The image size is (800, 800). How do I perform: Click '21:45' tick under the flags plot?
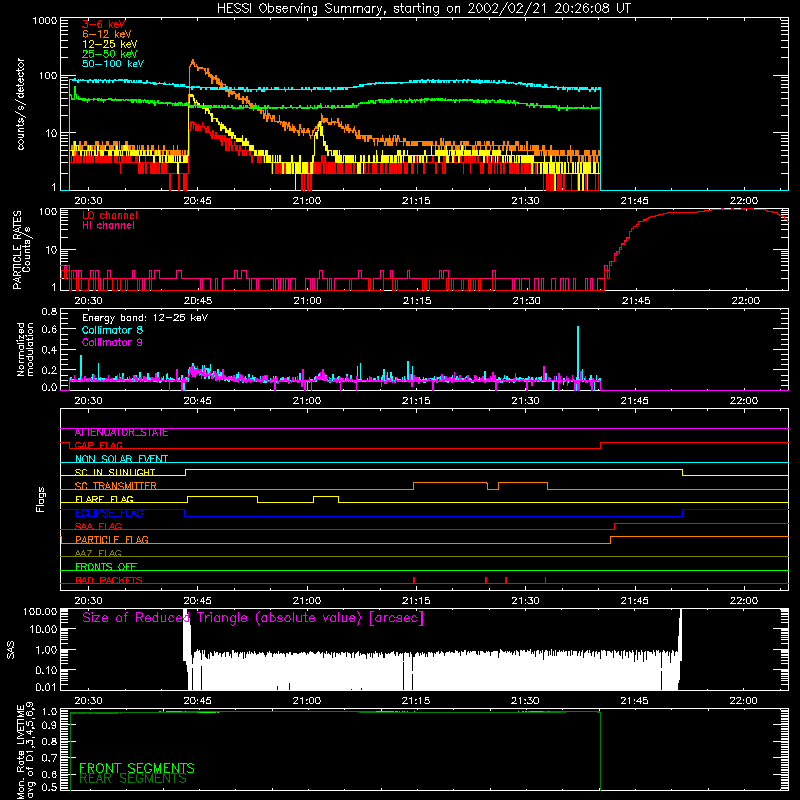click(x=635, y=601)
